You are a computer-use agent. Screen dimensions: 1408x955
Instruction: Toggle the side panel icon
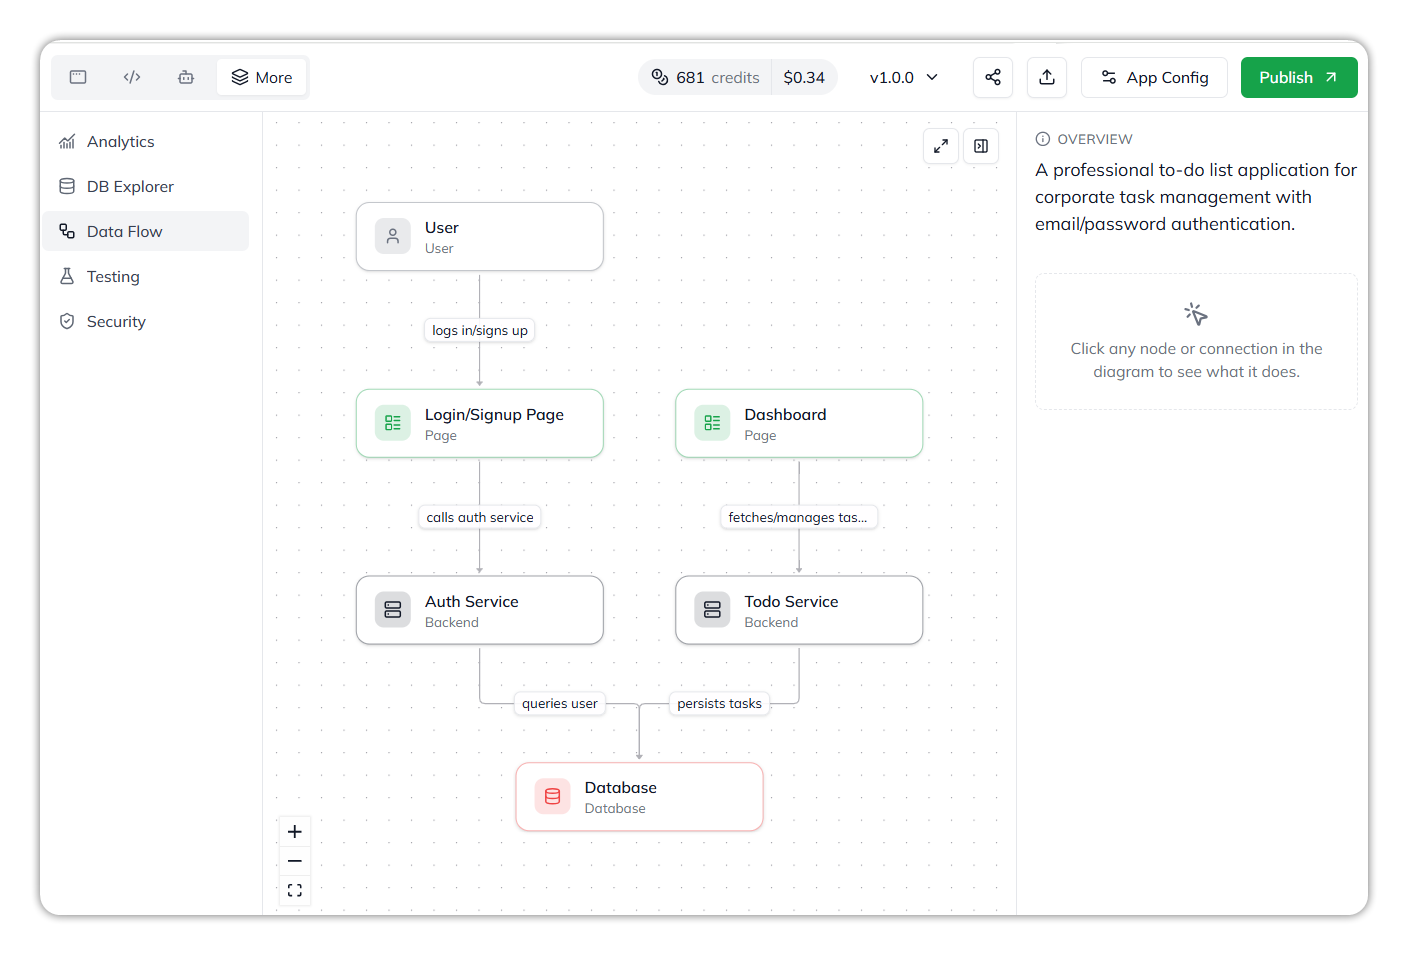tap(981, 146)
